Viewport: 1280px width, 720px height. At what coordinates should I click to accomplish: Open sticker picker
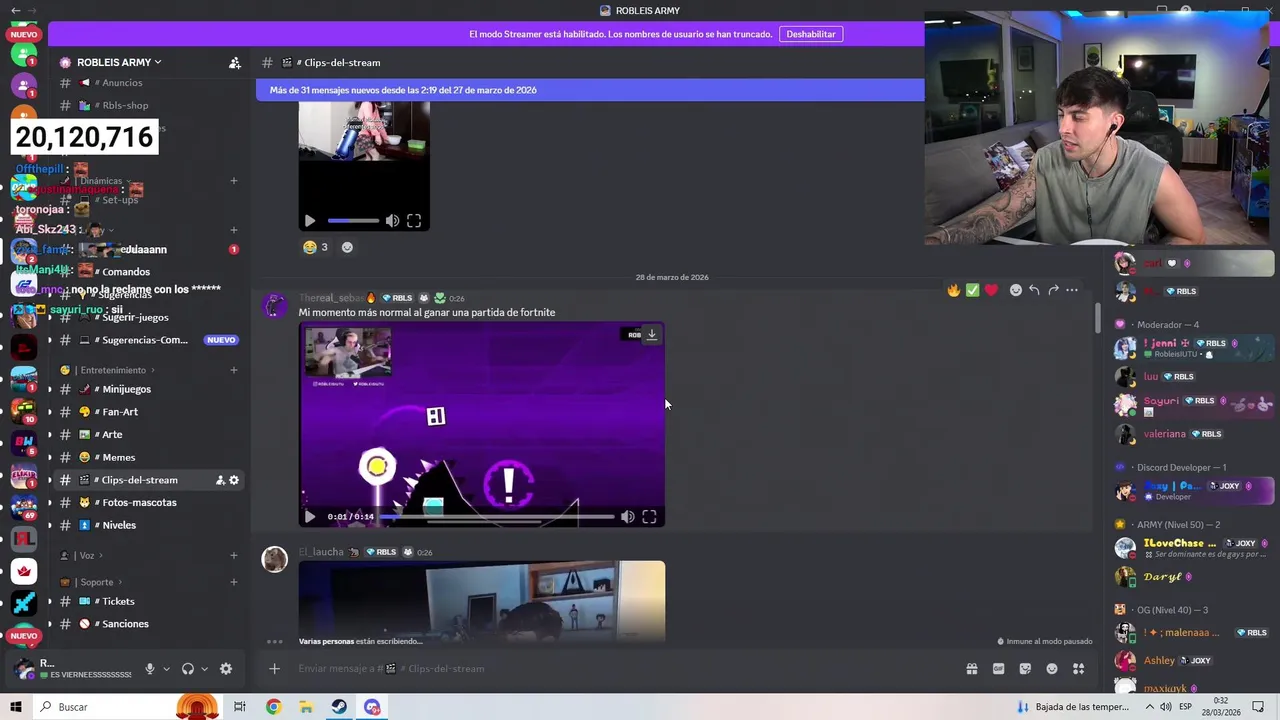click(1025, 669)
